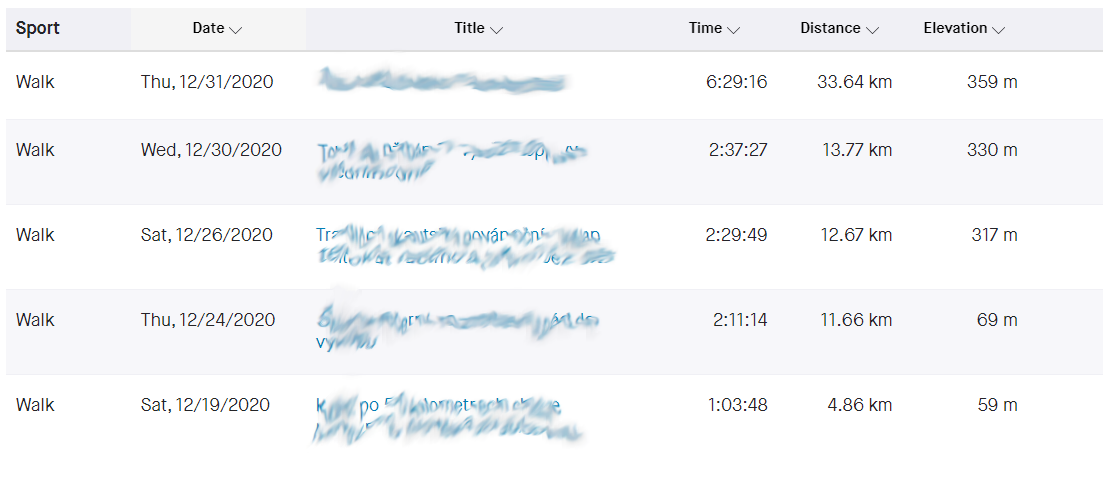Select the 317 m elevation cell
Image resolution: width=1112 pixels, height=488 pixels.
tap(992, 235)
